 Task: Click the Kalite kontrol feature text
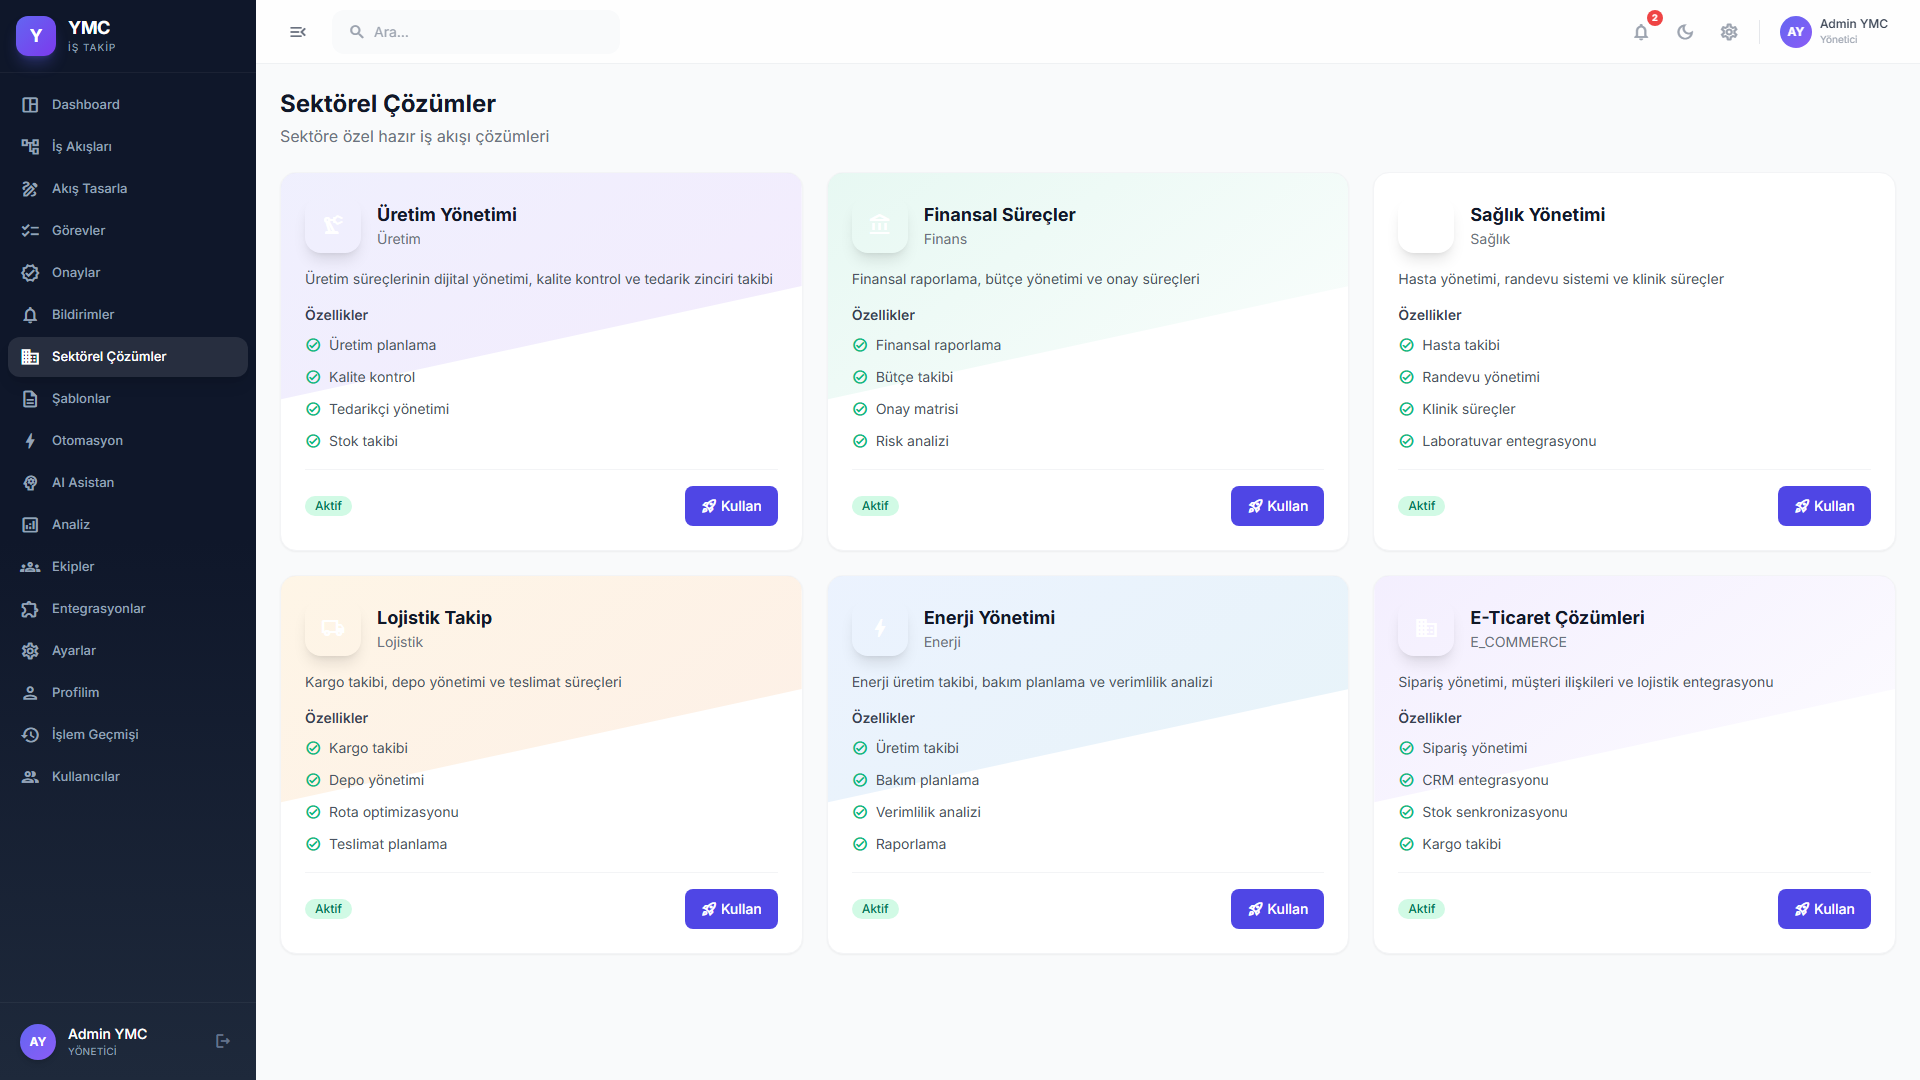click(x=372, y=377)
